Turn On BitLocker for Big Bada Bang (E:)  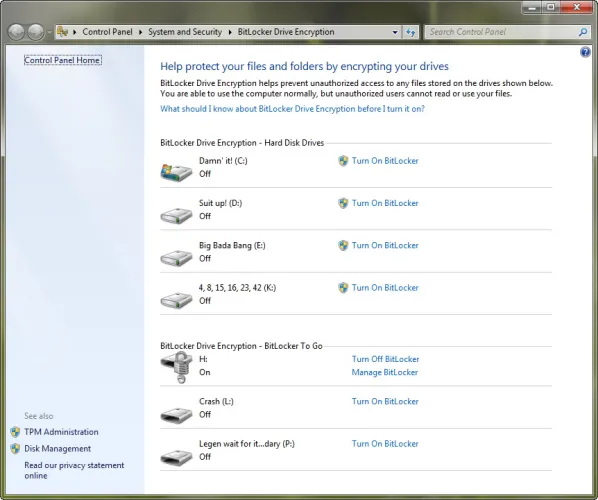pos(385,246)
